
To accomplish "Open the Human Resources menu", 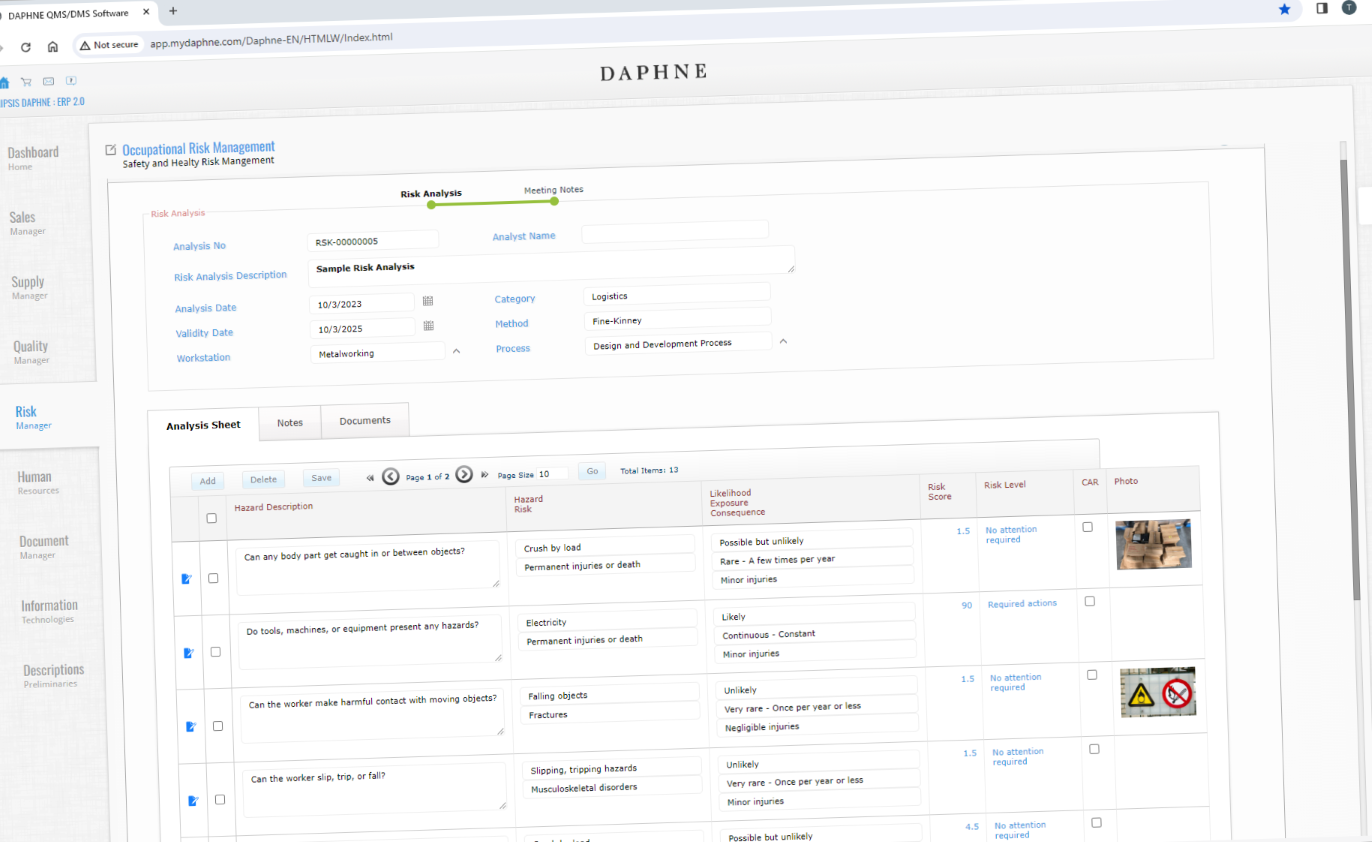I will click(x=39, y=481).
